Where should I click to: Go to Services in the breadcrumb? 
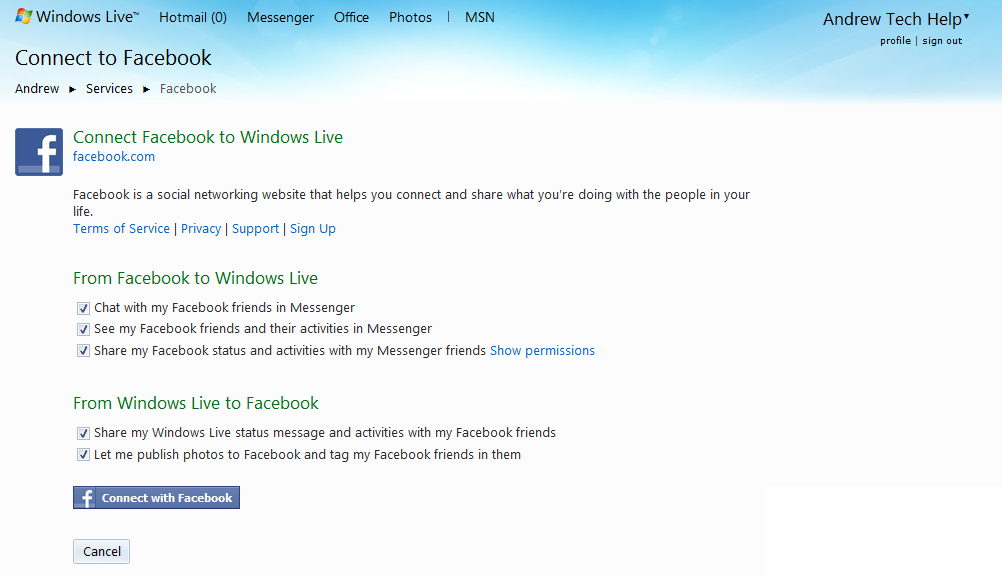pyautogui.click(x=109, y=88)
